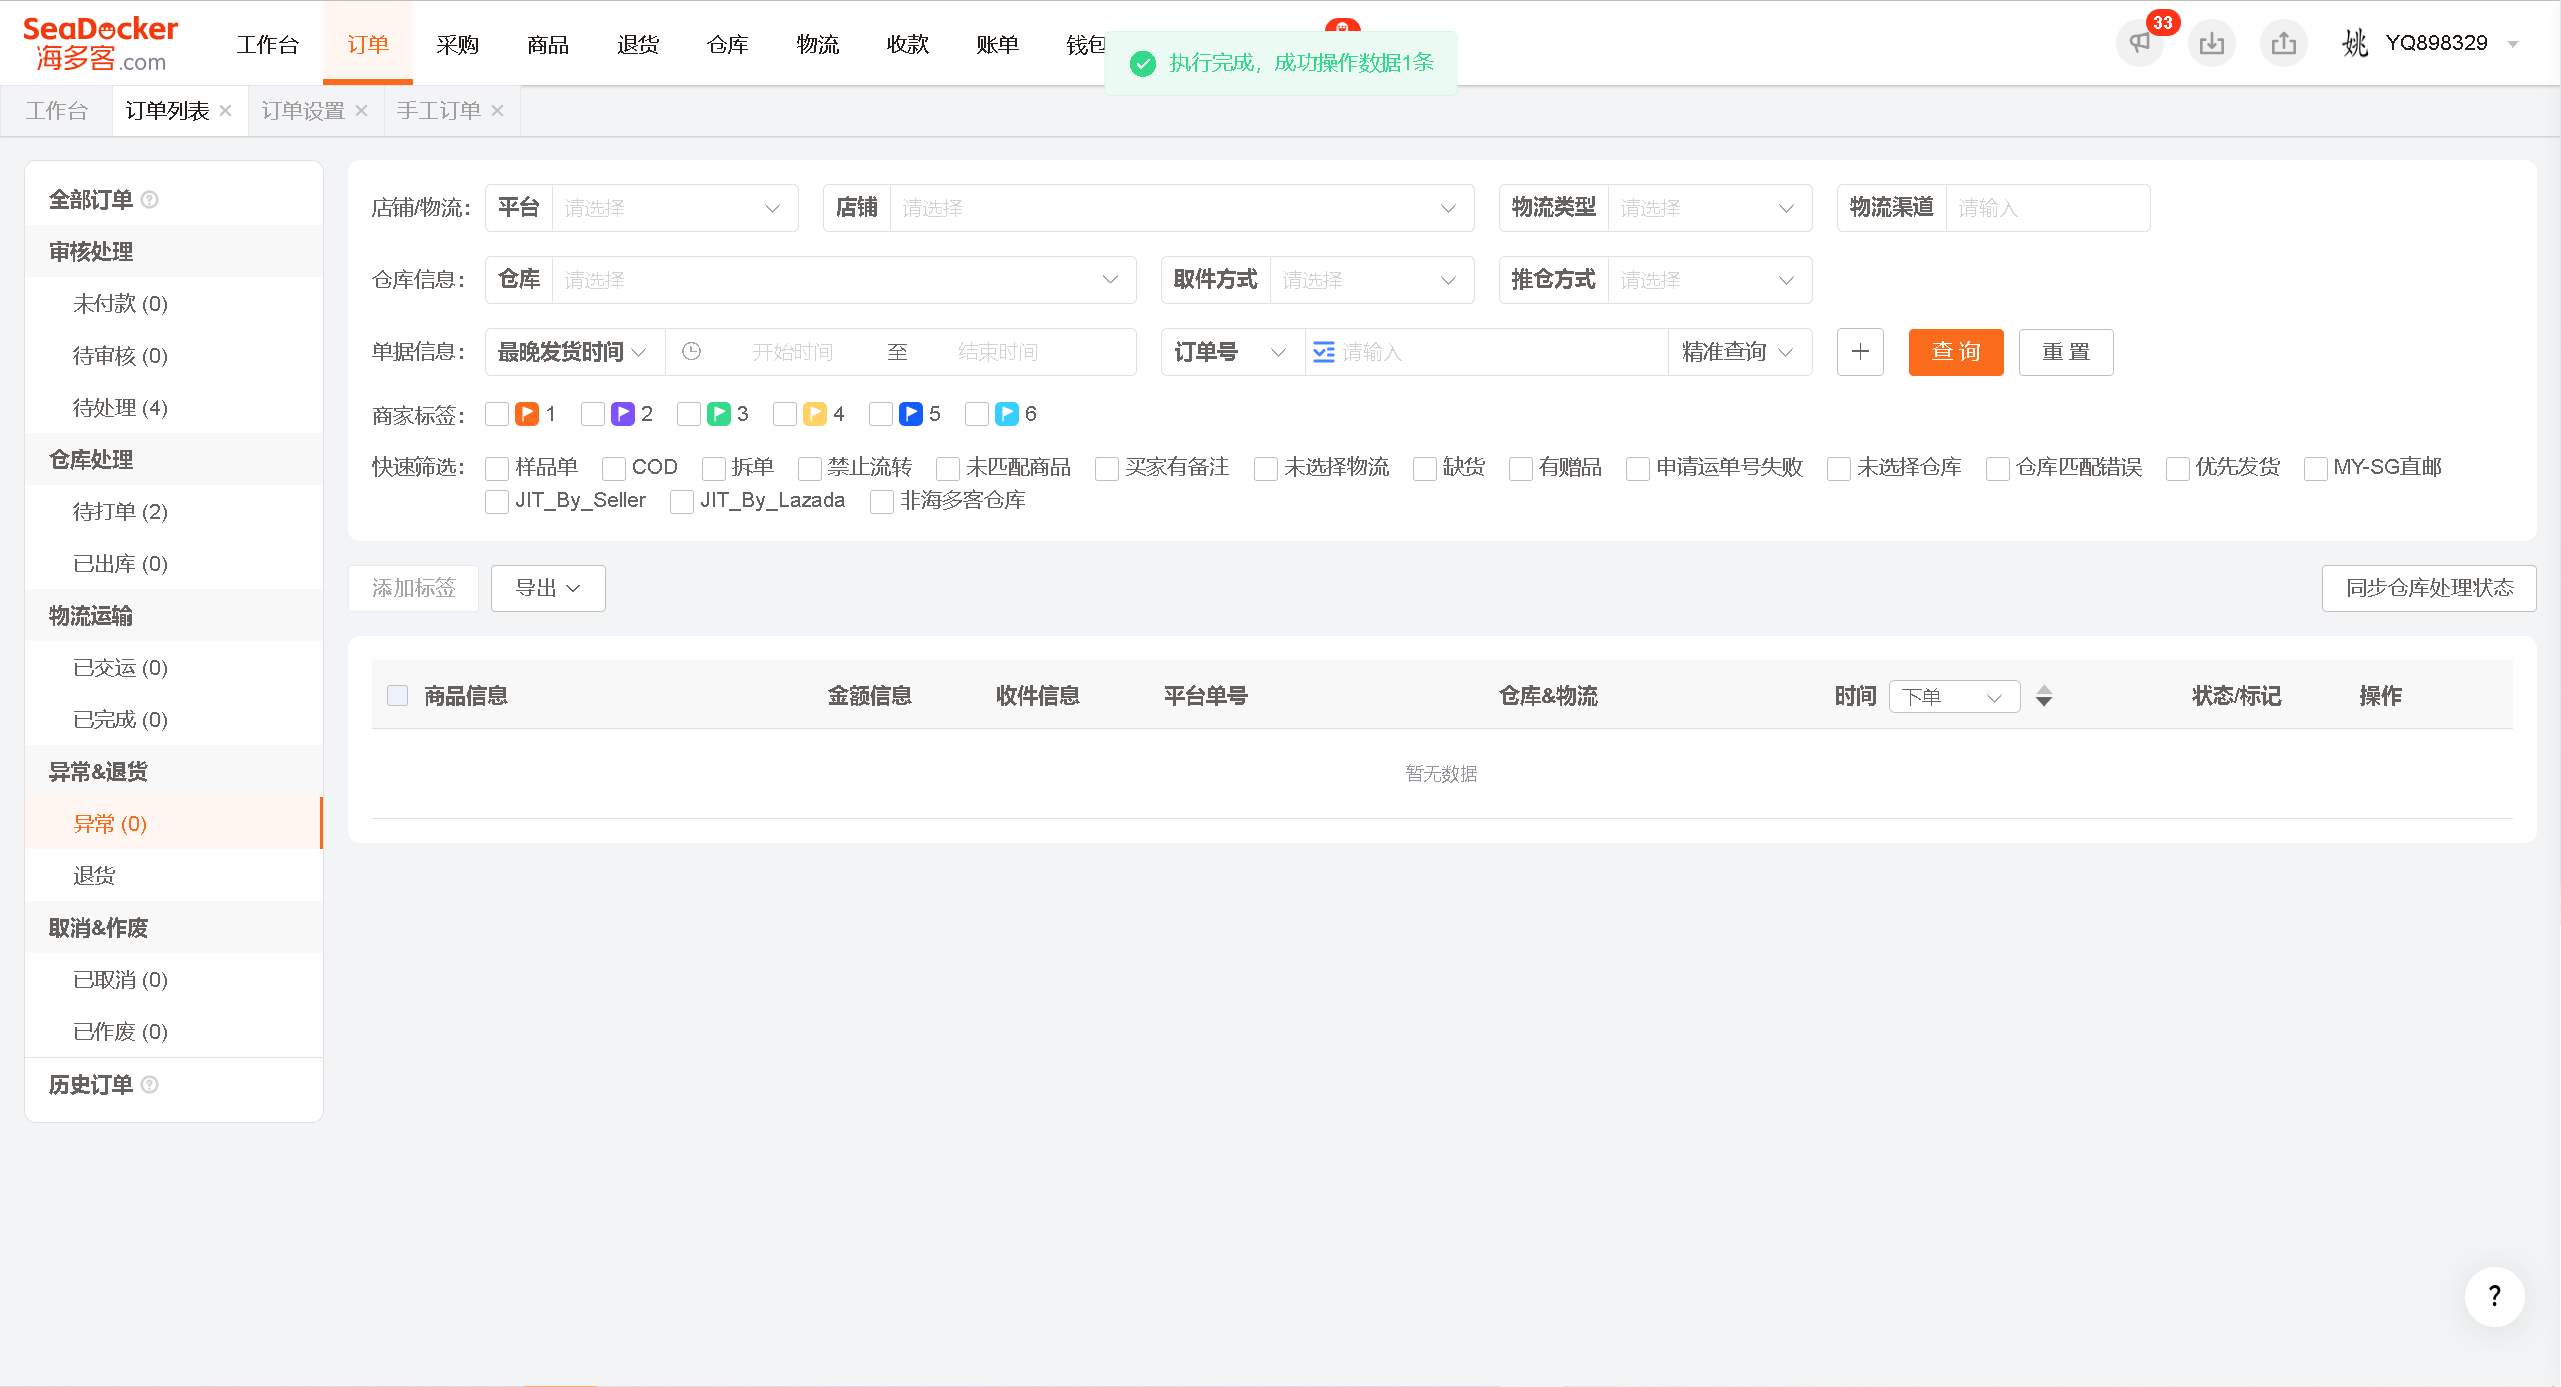Close the 订单设置 tab
2561x1387 pixels.
point(362,111)
